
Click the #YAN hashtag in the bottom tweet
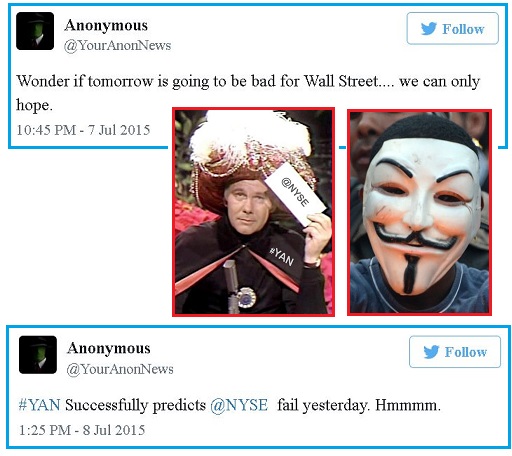[x=40, y=405]
